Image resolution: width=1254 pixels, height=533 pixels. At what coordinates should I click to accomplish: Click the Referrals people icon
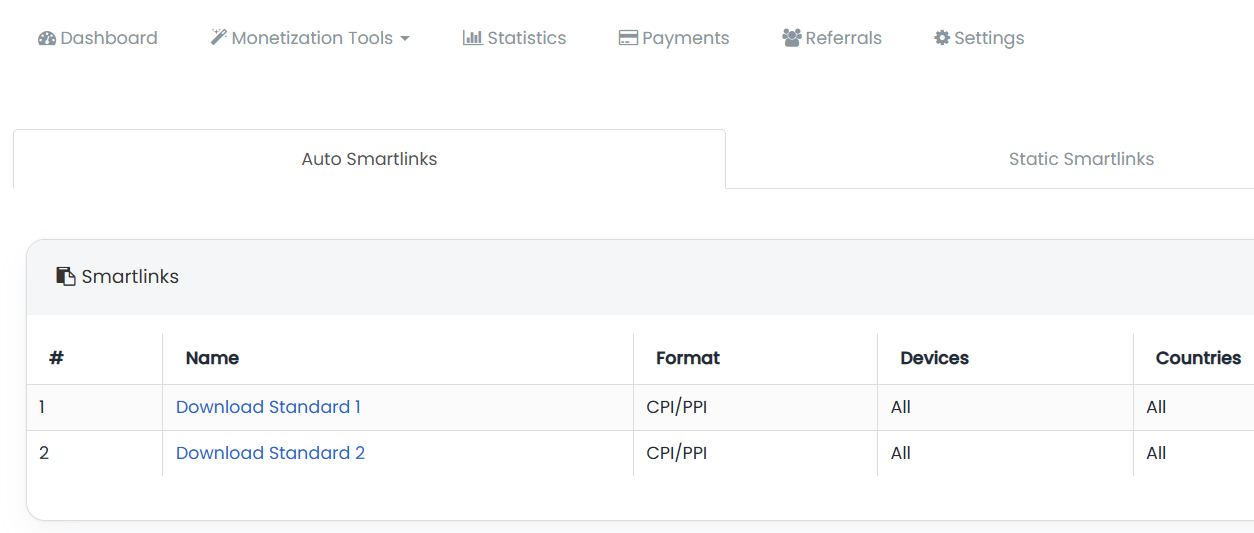pos(792,38)
